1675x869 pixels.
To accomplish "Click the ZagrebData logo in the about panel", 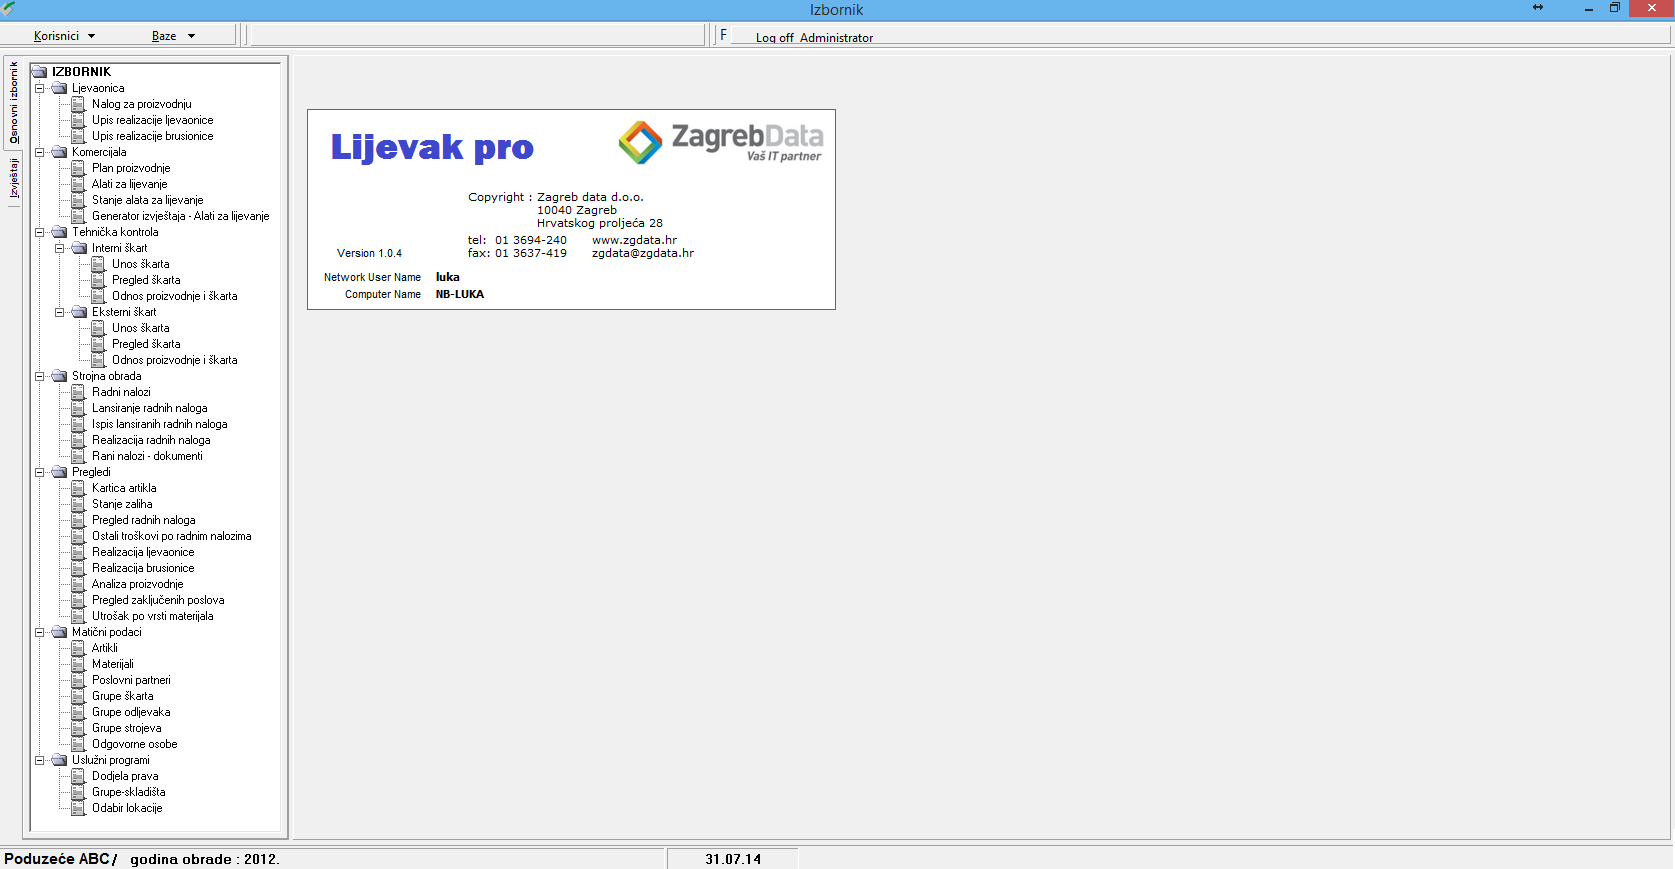I will click(x=721, y=142).
